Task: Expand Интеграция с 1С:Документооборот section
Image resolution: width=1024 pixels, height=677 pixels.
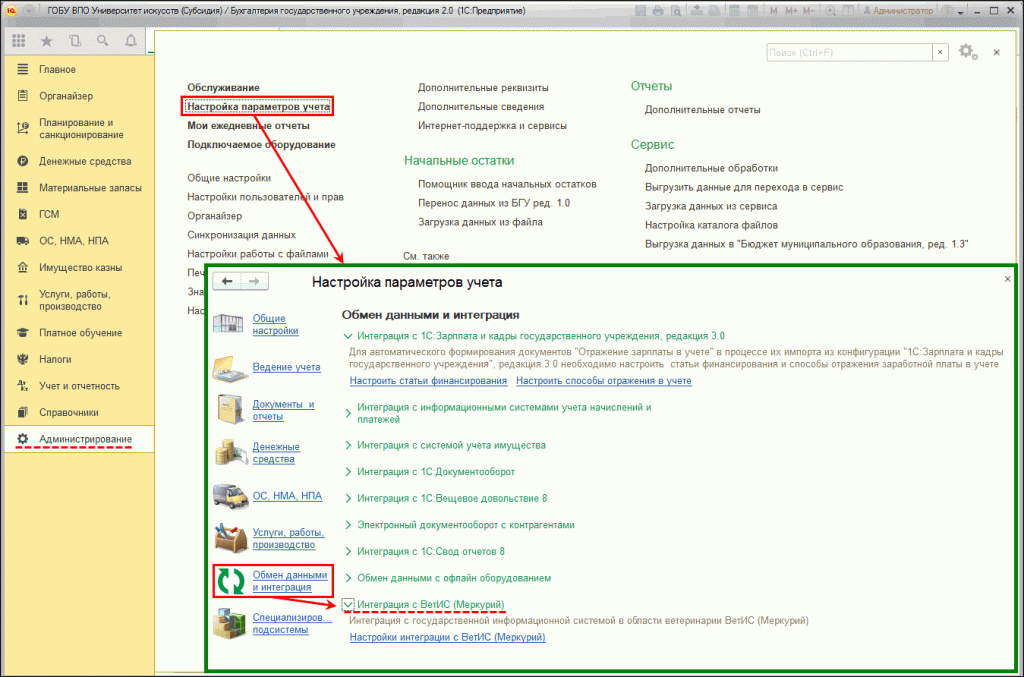Action: (x=348, y=471)
